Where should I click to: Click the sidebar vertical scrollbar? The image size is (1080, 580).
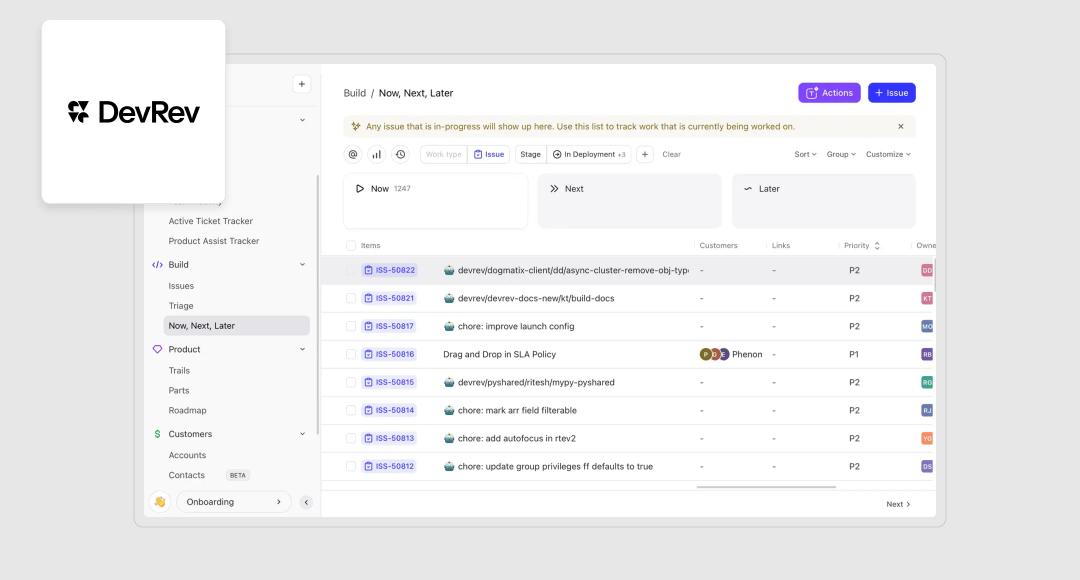318,305
